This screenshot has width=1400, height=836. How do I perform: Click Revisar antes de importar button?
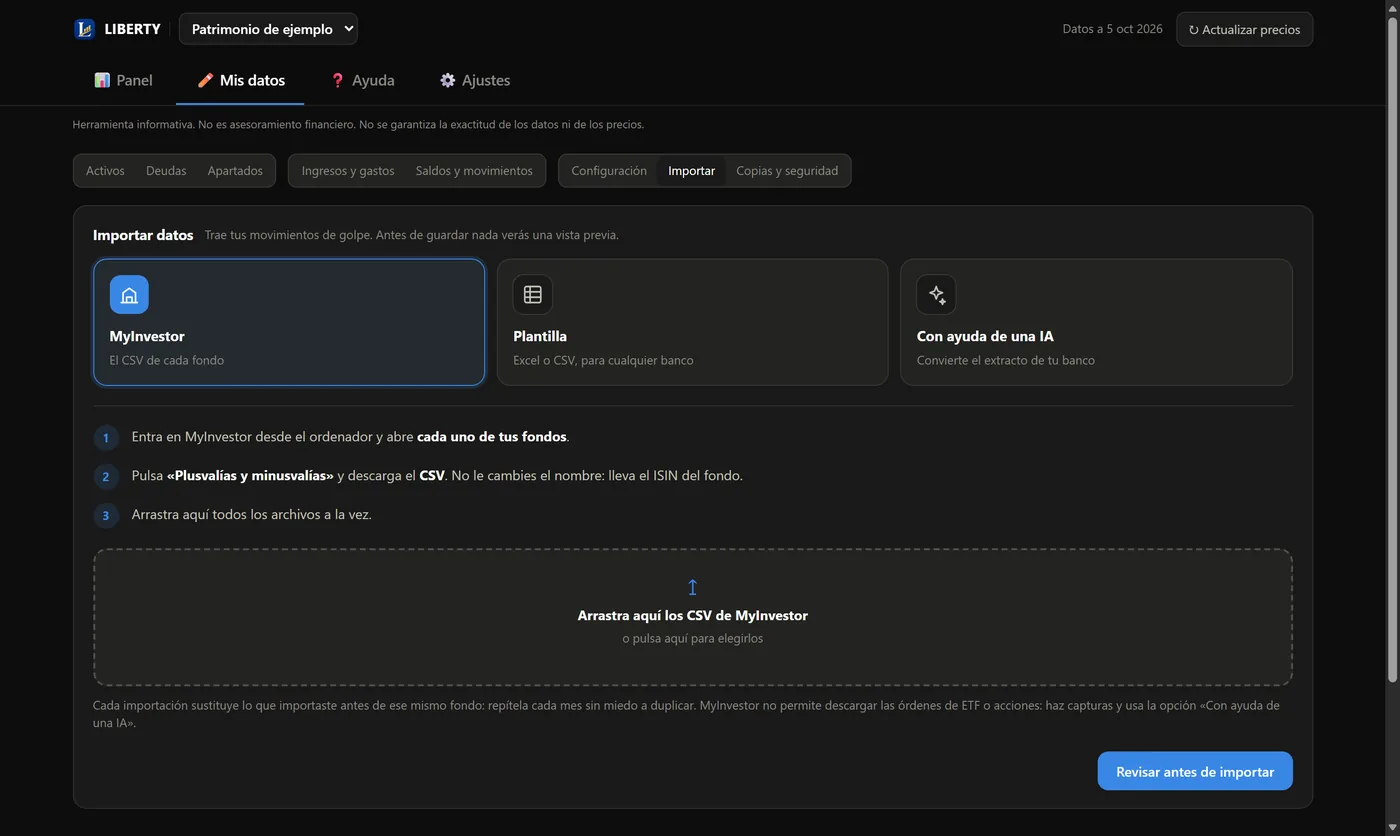click(x=1195, y=771)
